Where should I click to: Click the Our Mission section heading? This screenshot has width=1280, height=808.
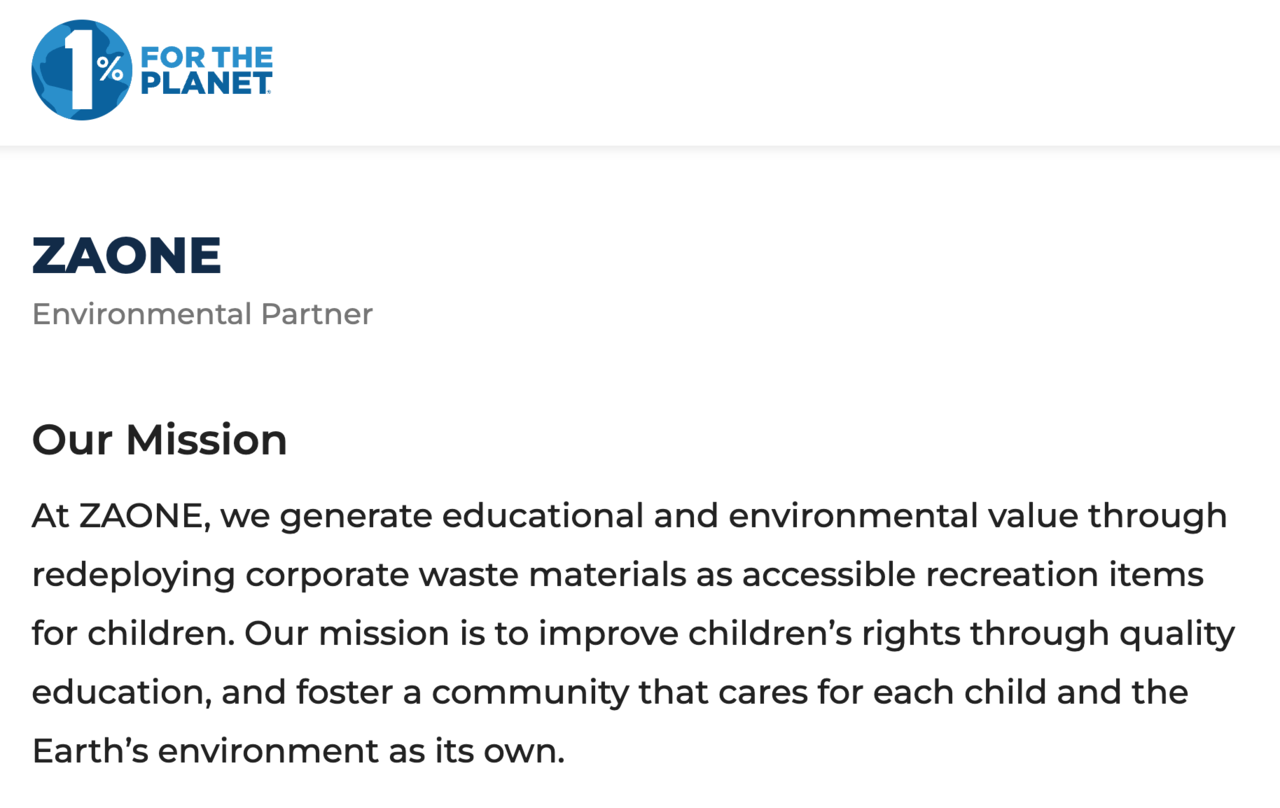[x=160, y=440]
